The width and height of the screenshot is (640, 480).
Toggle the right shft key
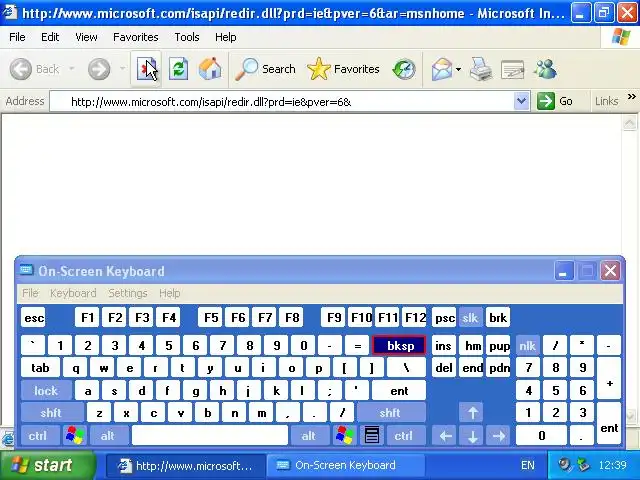(x=391, y=413)
